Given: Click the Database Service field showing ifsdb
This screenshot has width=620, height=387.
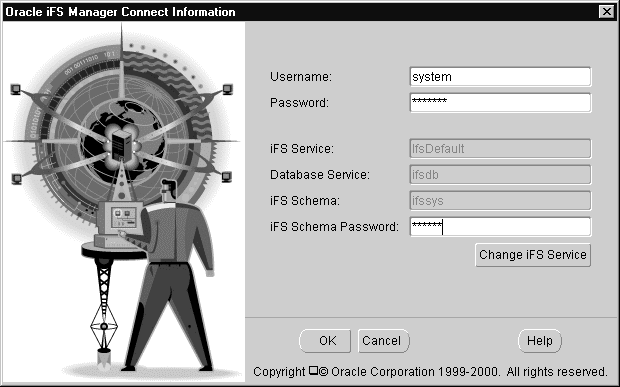Looking at the screenshot, I should coord(501,175).
